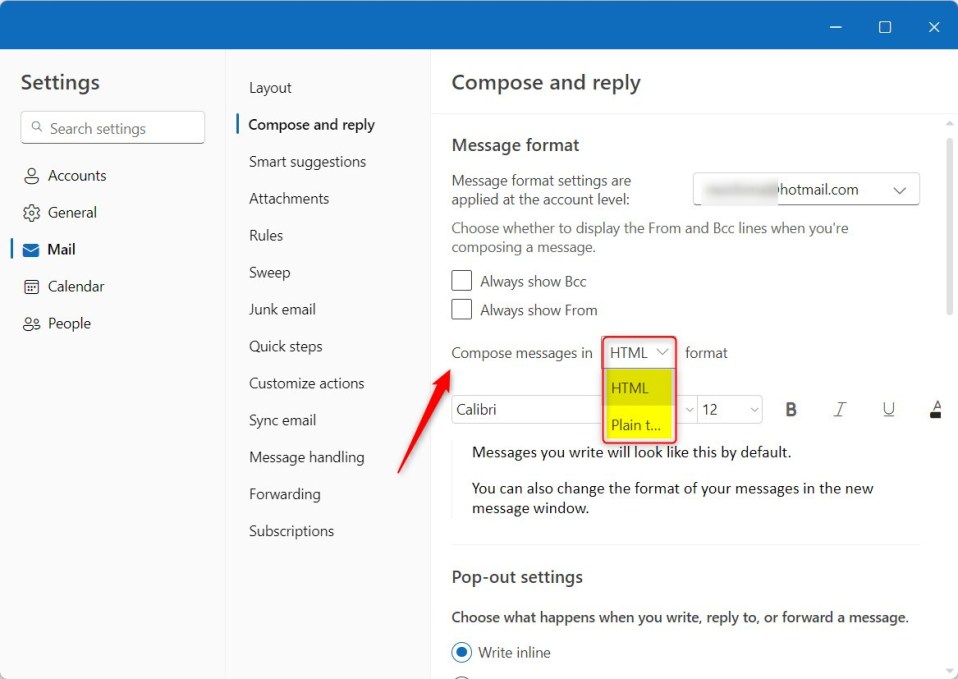Click the Accounts person icon
The image size is (958, 679).
point(31,176)
